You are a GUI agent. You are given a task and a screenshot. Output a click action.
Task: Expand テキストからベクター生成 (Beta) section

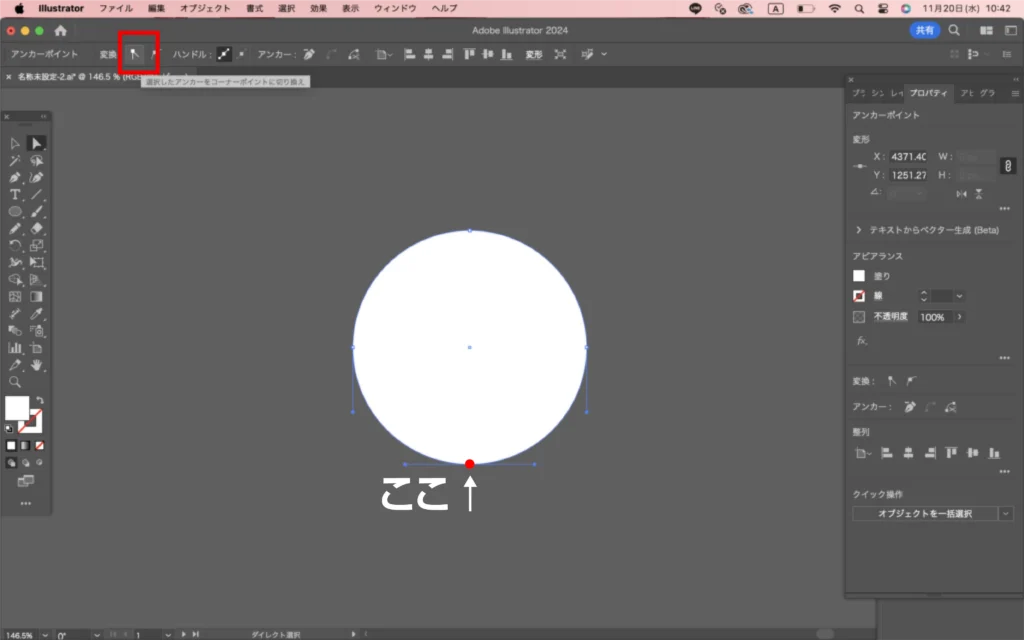click(x=859, y=230)
